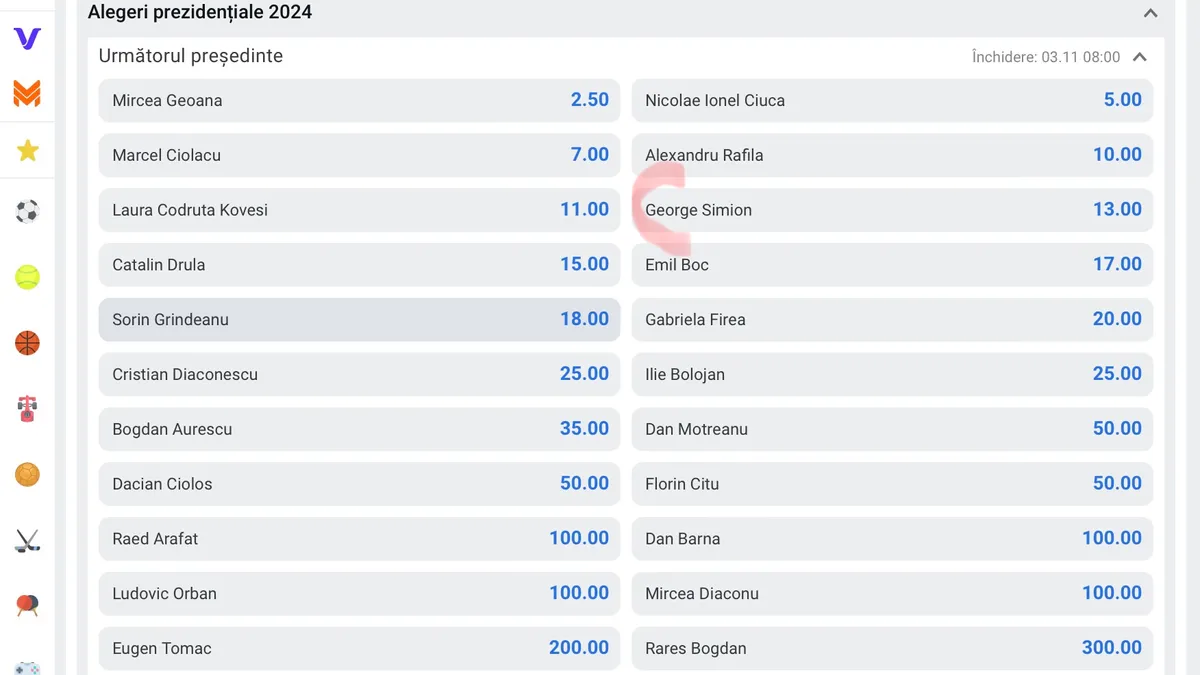Pick Mircea Geoana at odds 2.50
Viewport: 1200px width, 675px height.
pos(359,100)
